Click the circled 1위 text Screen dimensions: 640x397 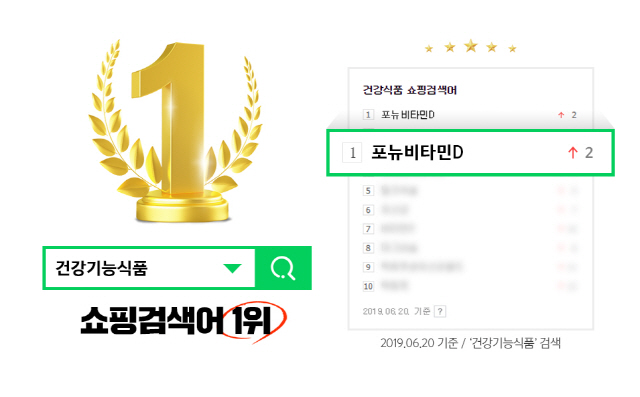(x=253, y=321)
